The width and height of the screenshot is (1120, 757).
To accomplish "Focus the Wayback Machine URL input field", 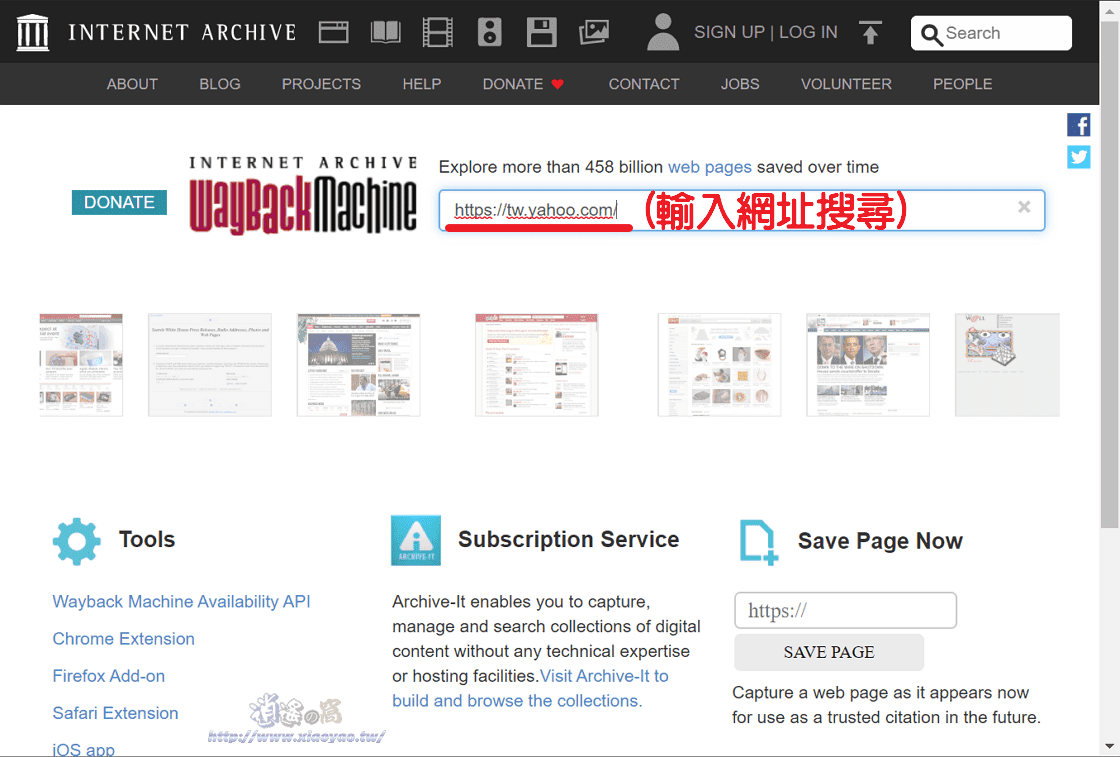I will tap(741, 210).
